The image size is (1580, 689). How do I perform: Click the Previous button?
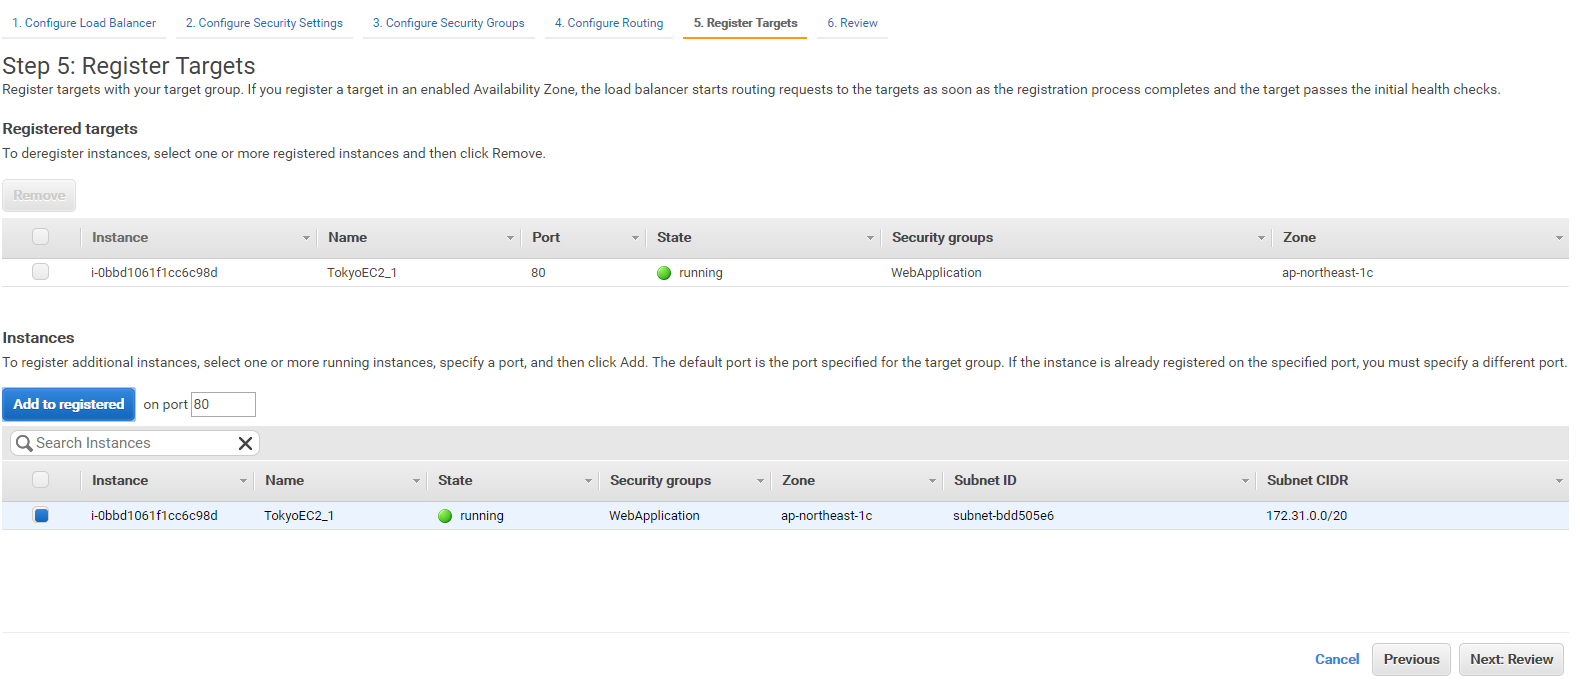click(1411, 659)
